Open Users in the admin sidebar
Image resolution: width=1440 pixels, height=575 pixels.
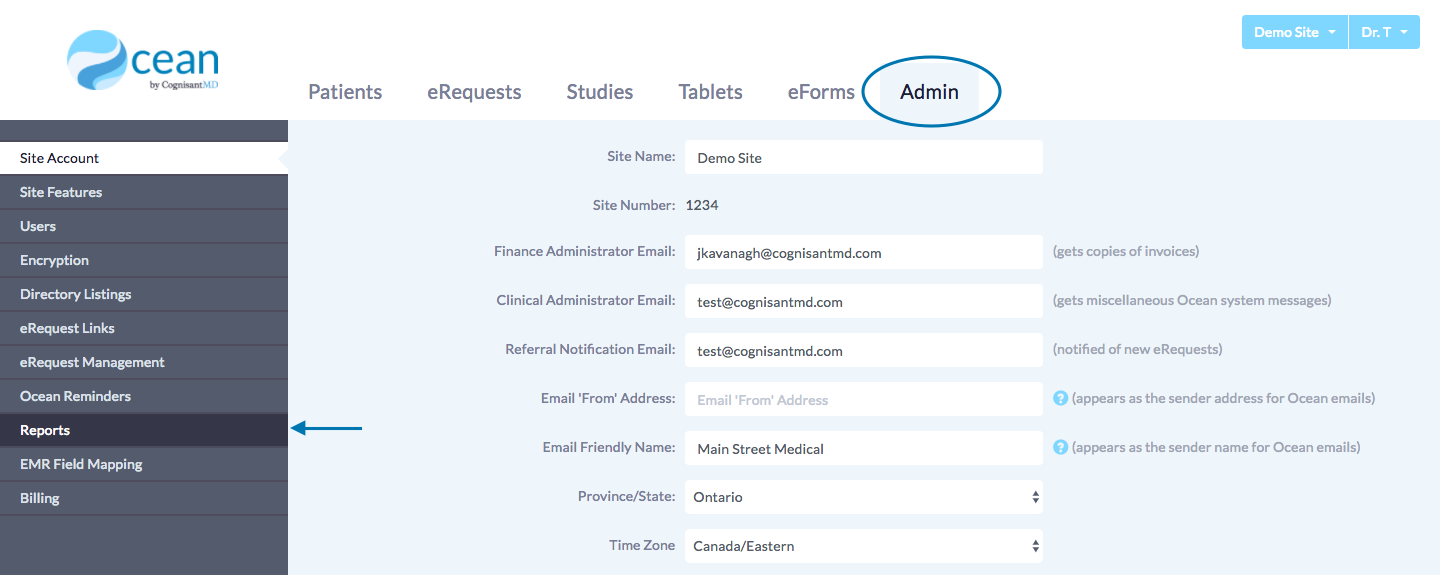pos(38,226)
